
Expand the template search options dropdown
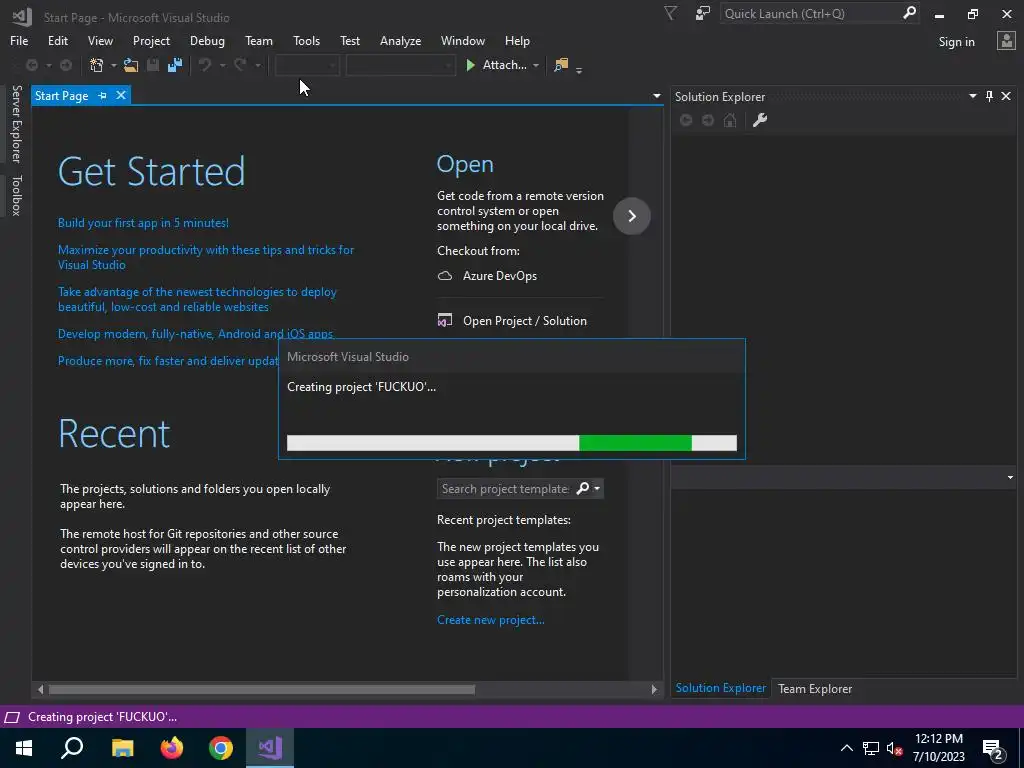click(597, 488)
